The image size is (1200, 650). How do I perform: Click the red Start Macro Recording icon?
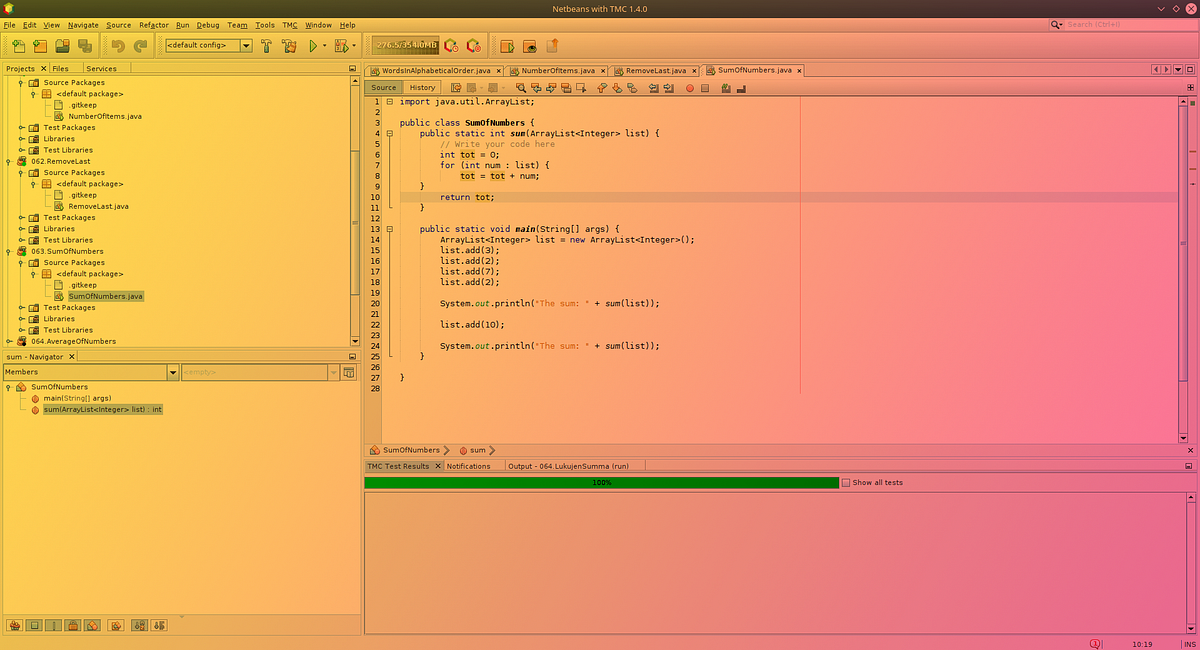click(690, 88)
